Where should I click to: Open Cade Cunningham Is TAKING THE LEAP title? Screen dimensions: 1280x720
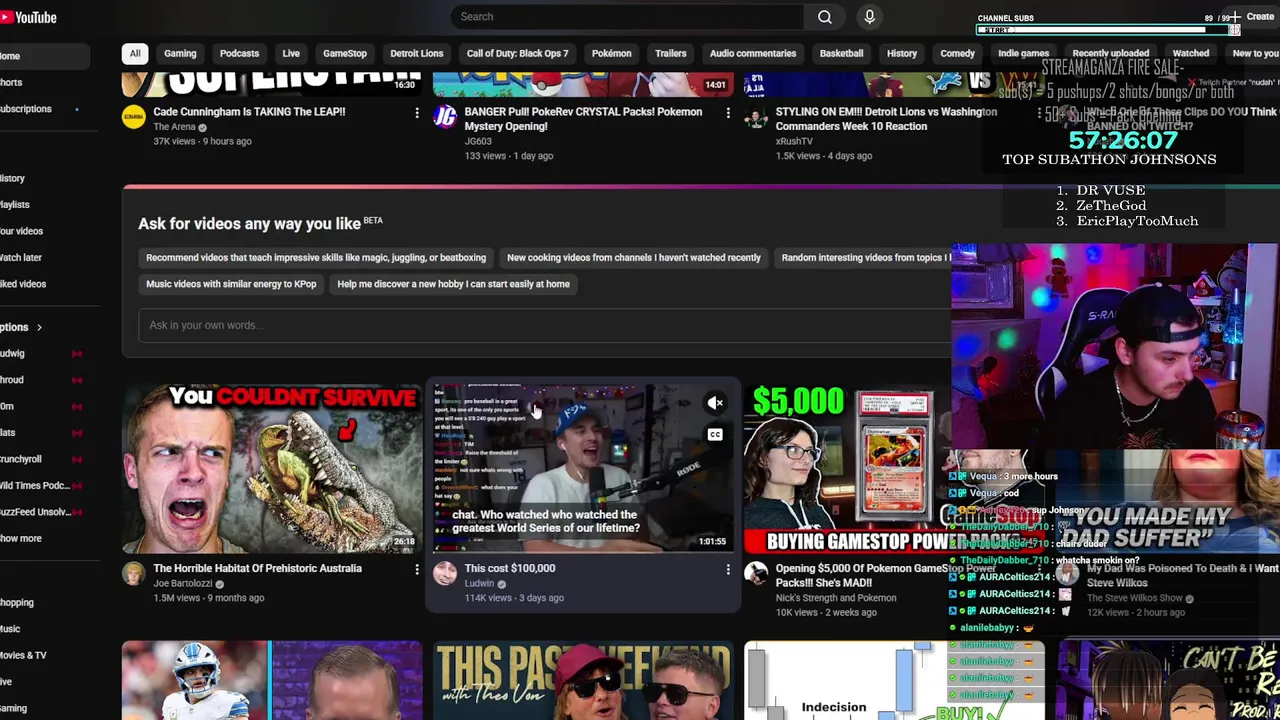click(x=249, y=112)
